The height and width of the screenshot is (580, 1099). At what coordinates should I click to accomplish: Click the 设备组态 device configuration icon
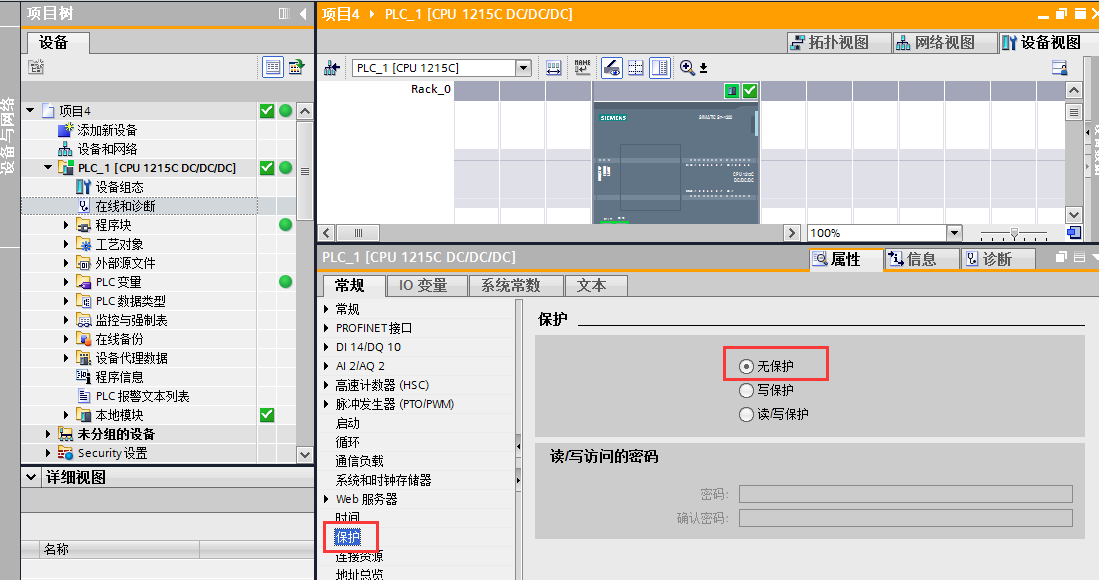[x=83, y=187]
